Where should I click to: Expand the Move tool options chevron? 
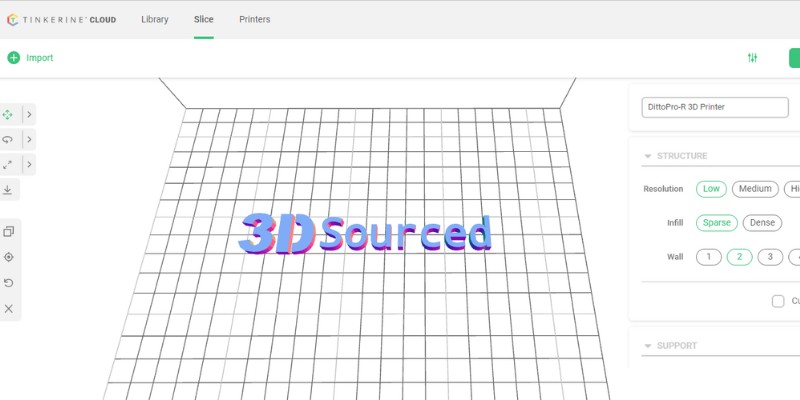[x=28, y=114]
